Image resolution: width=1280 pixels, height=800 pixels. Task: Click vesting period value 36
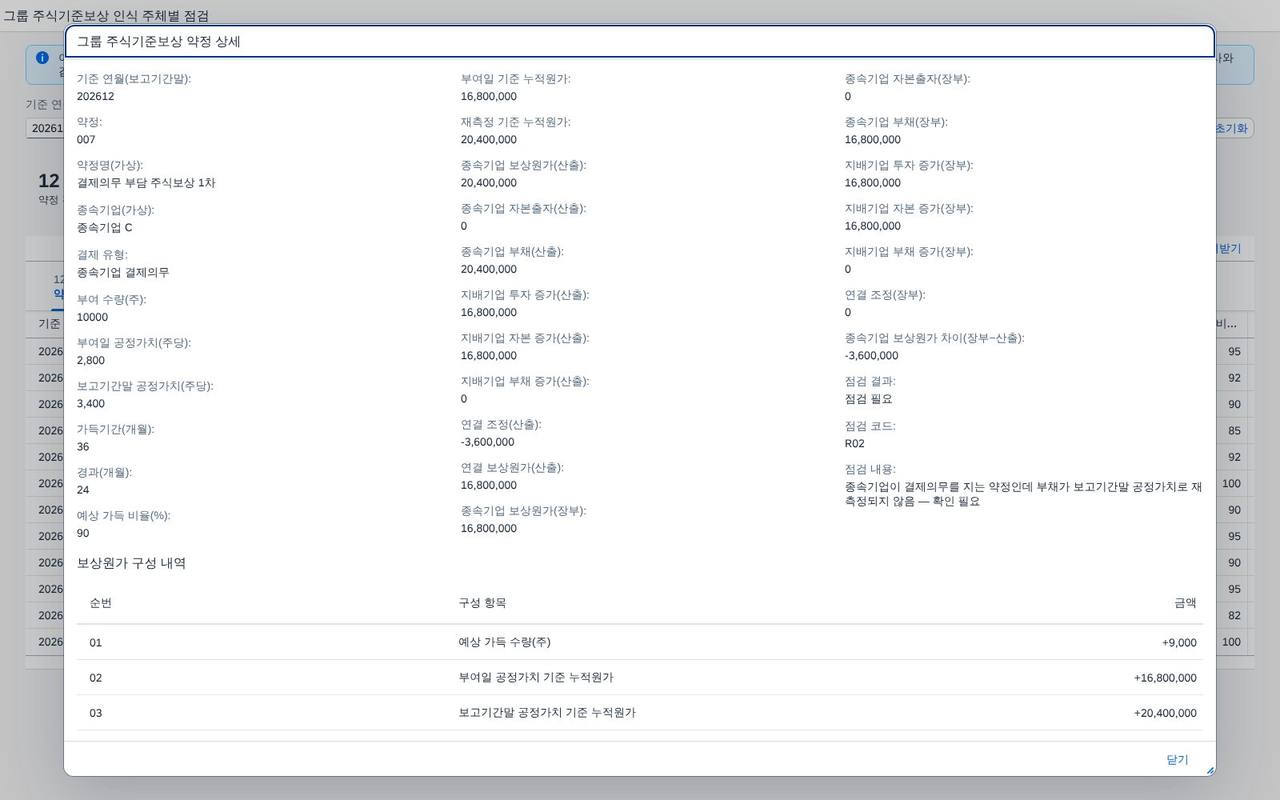click(83, 447)
